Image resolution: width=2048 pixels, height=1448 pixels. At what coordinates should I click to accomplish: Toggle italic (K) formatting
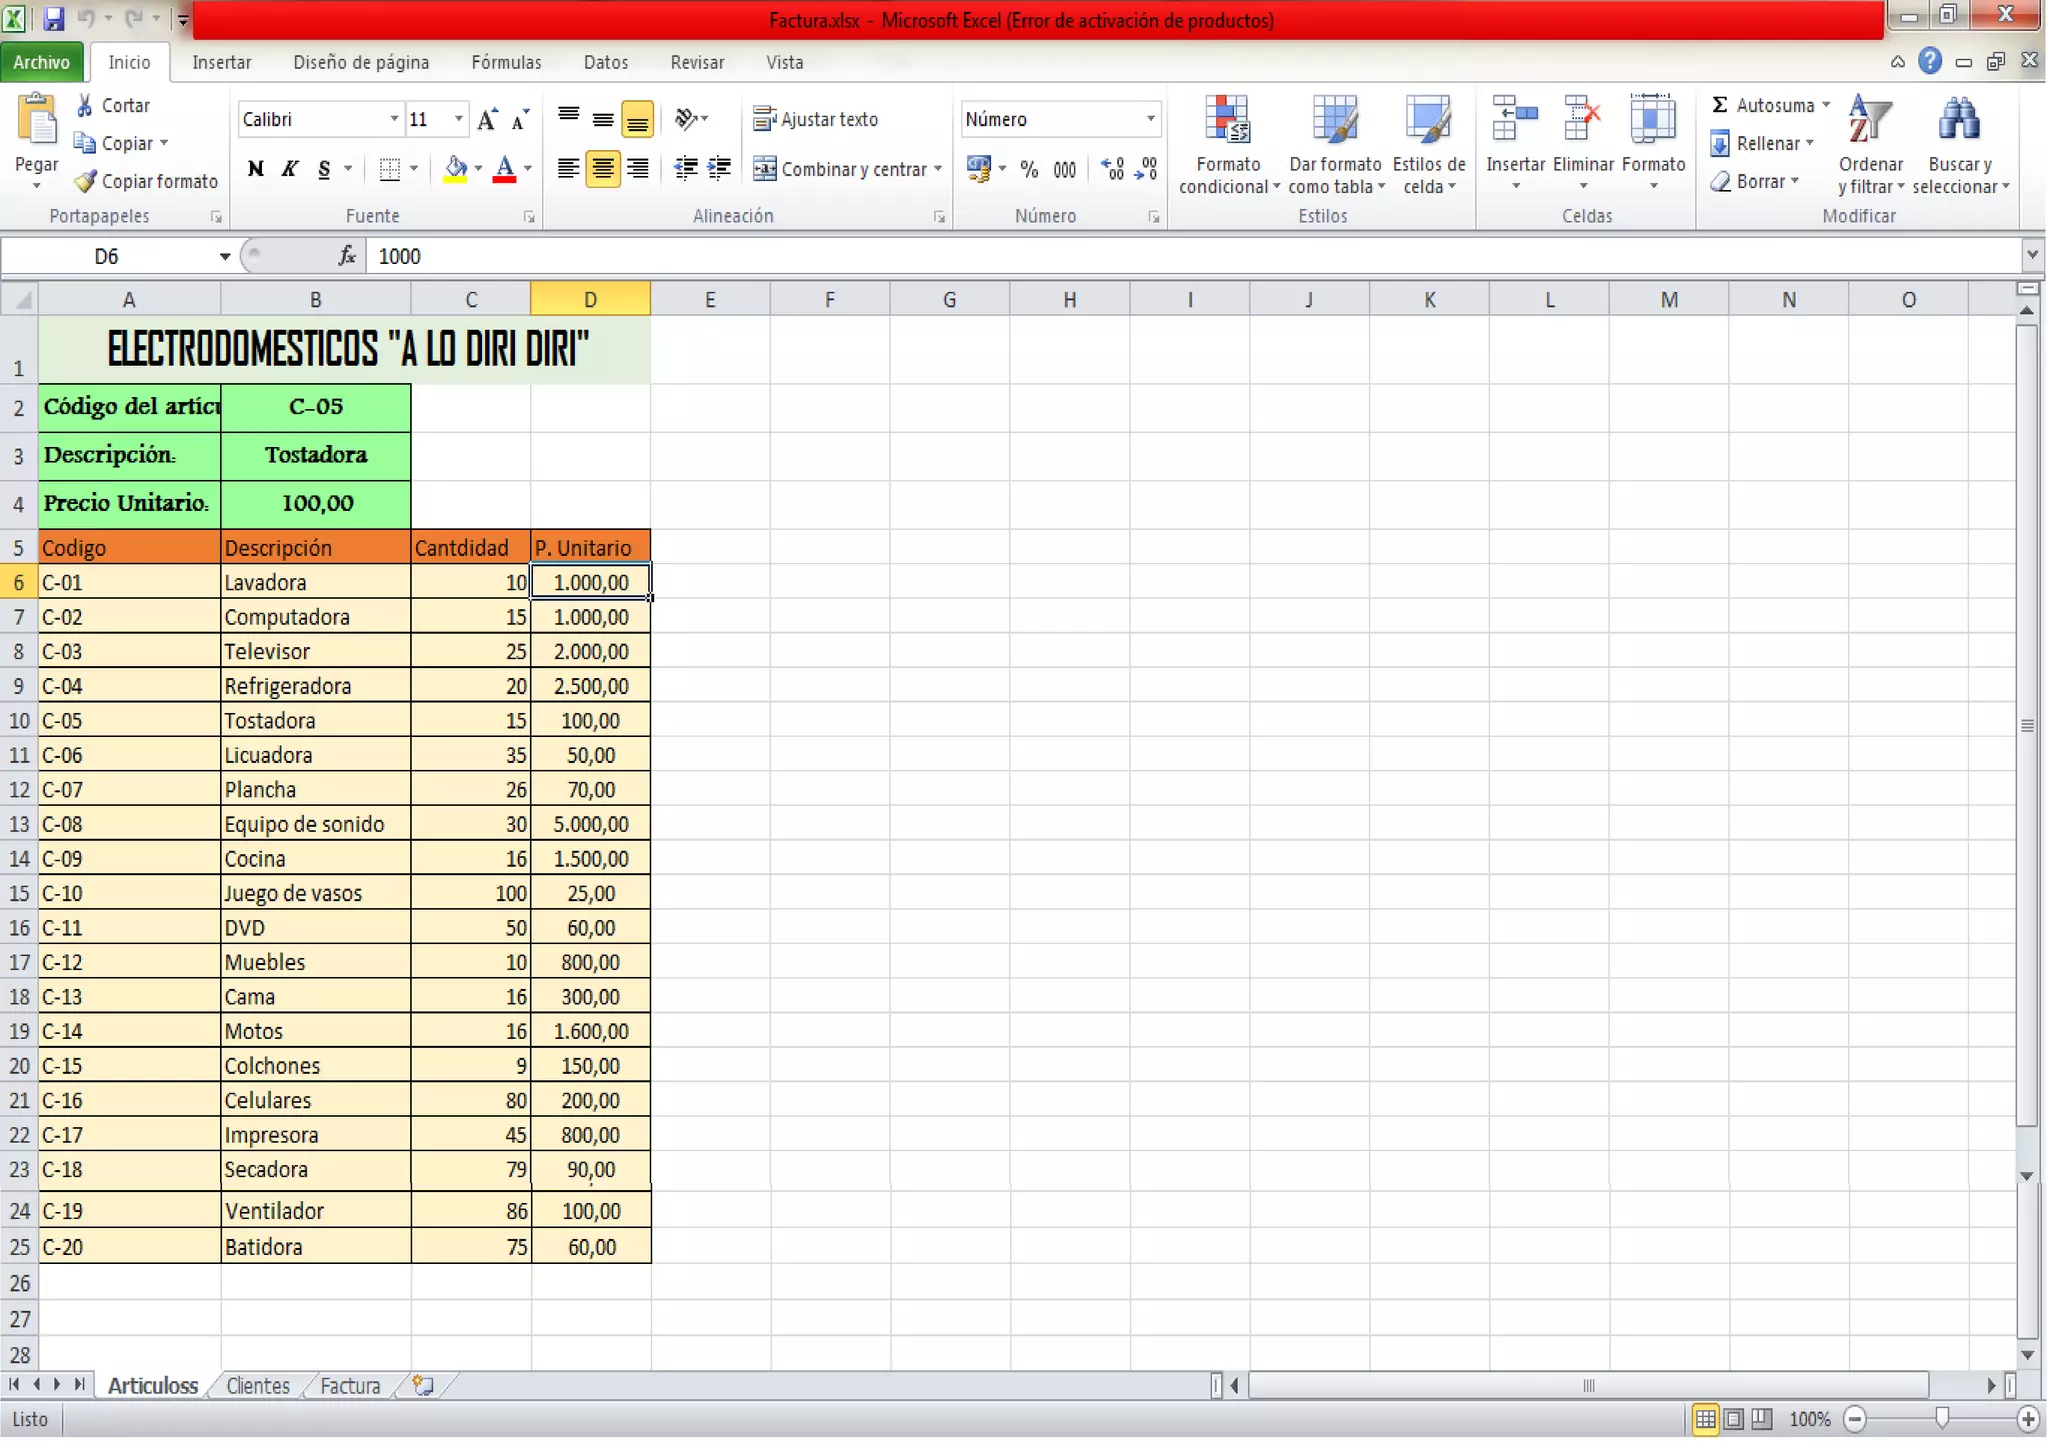click(290, 169)
